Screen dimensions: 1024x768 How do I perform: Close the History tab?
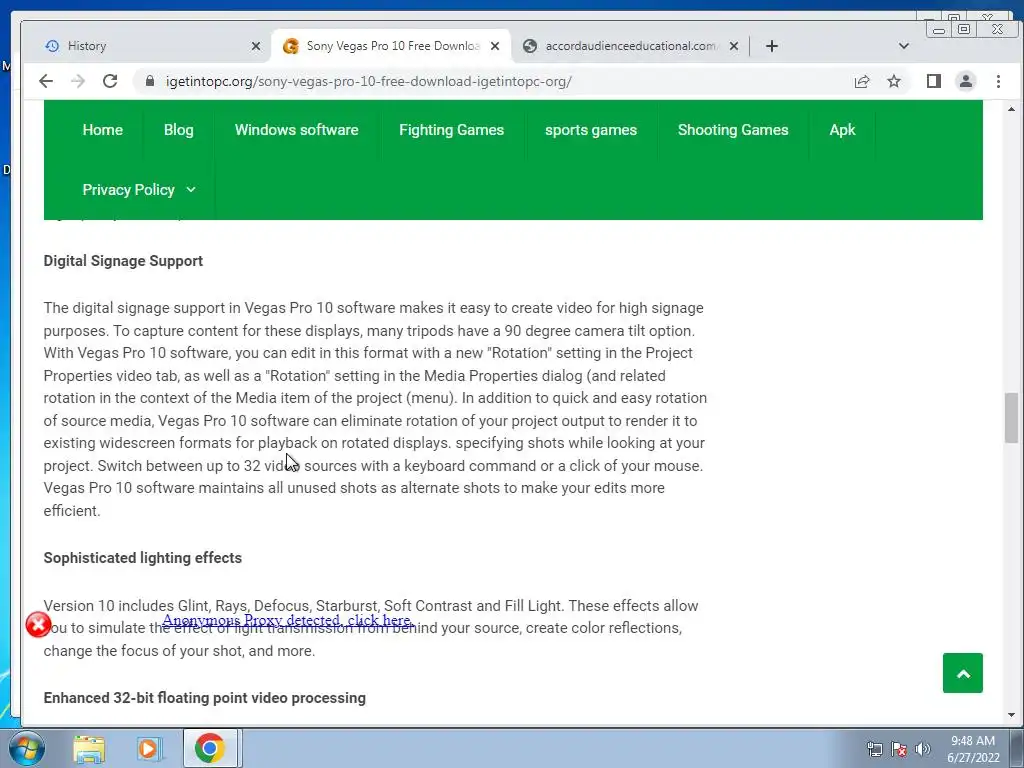[x=256, y=46]
